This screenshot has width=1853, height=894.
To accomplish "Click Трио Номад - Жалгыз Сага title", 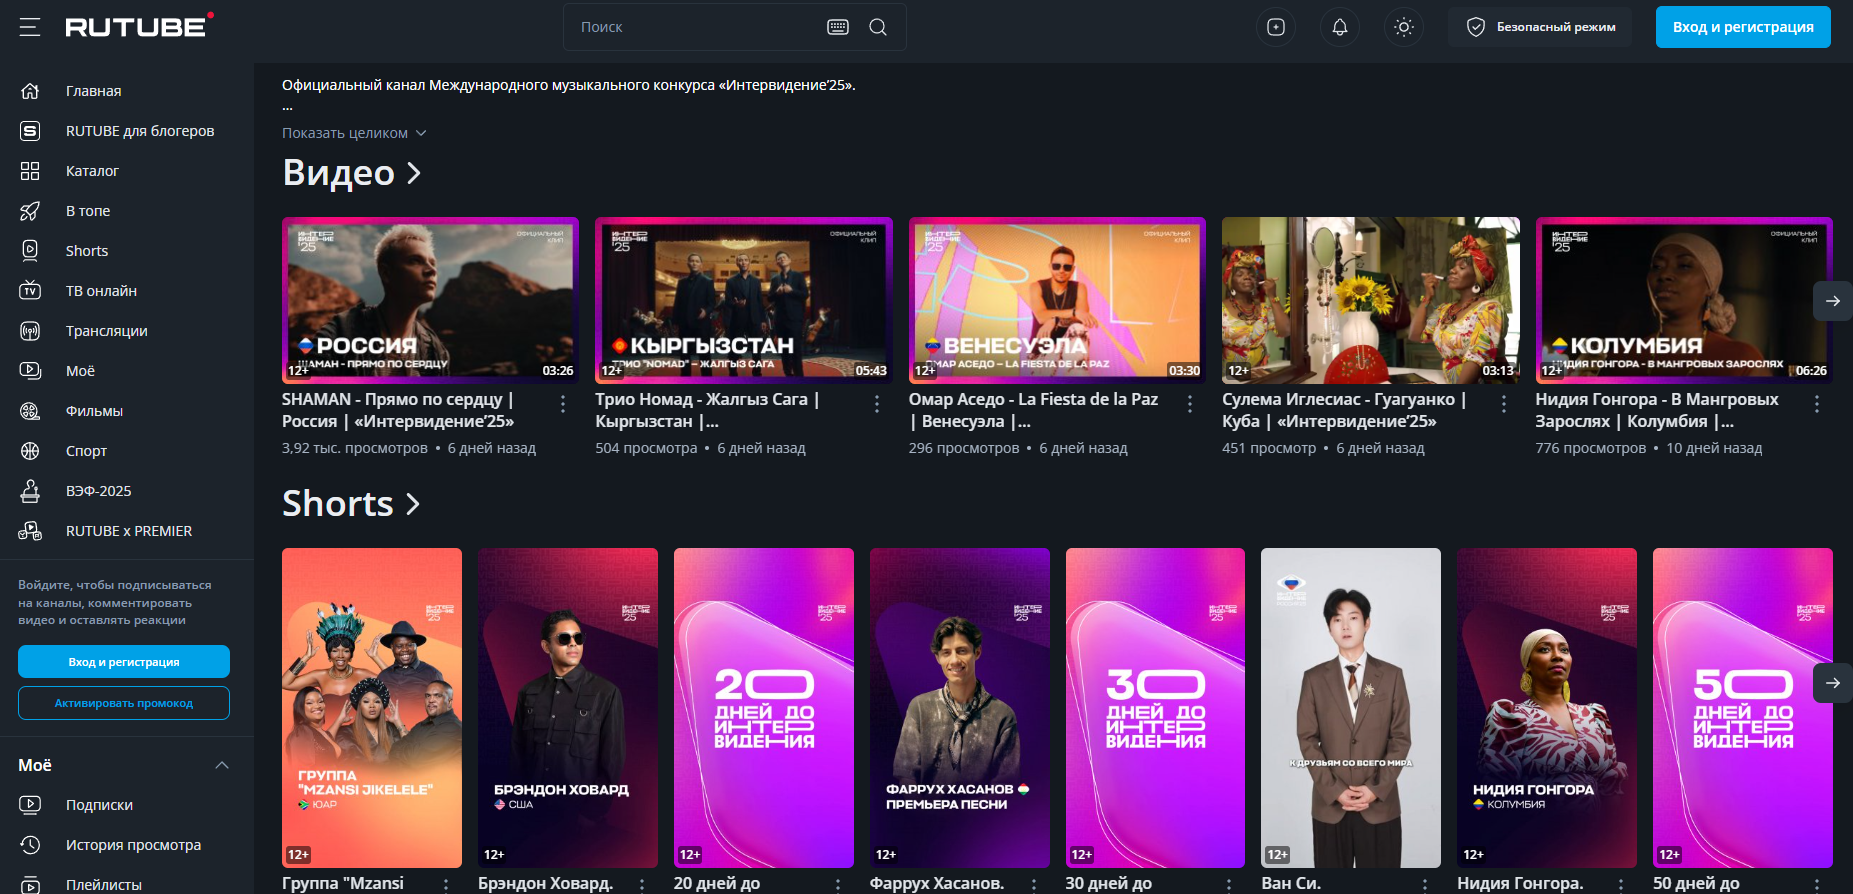I will 707,410.
